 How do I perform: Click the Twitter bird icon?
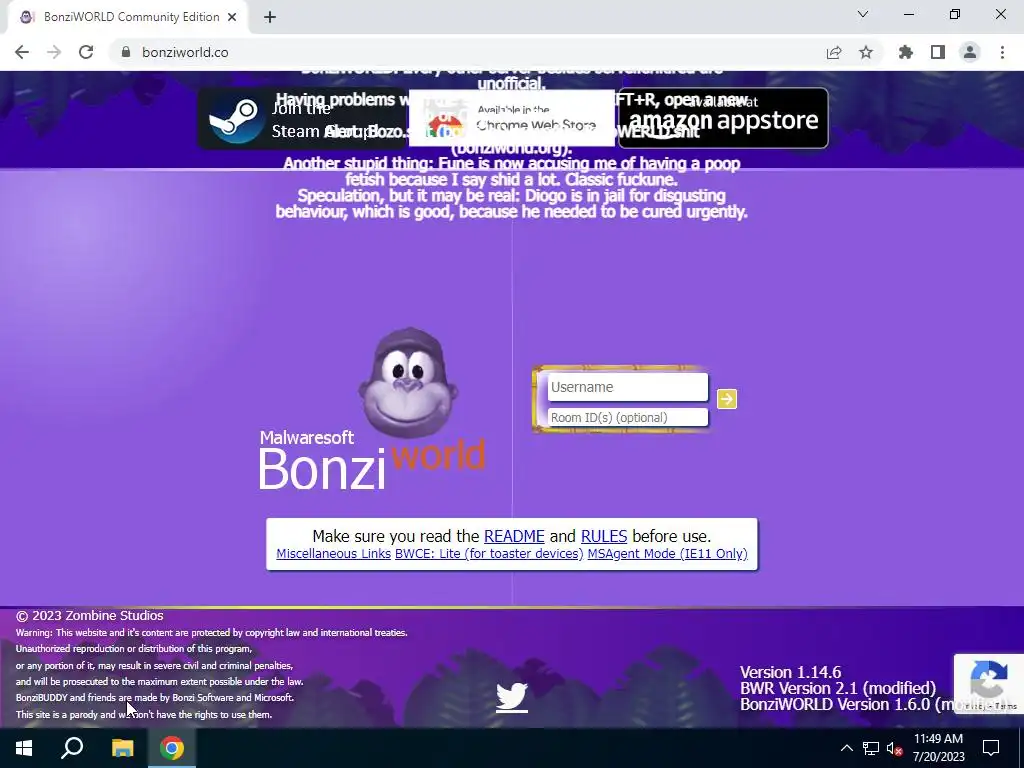tap(511, 696)
